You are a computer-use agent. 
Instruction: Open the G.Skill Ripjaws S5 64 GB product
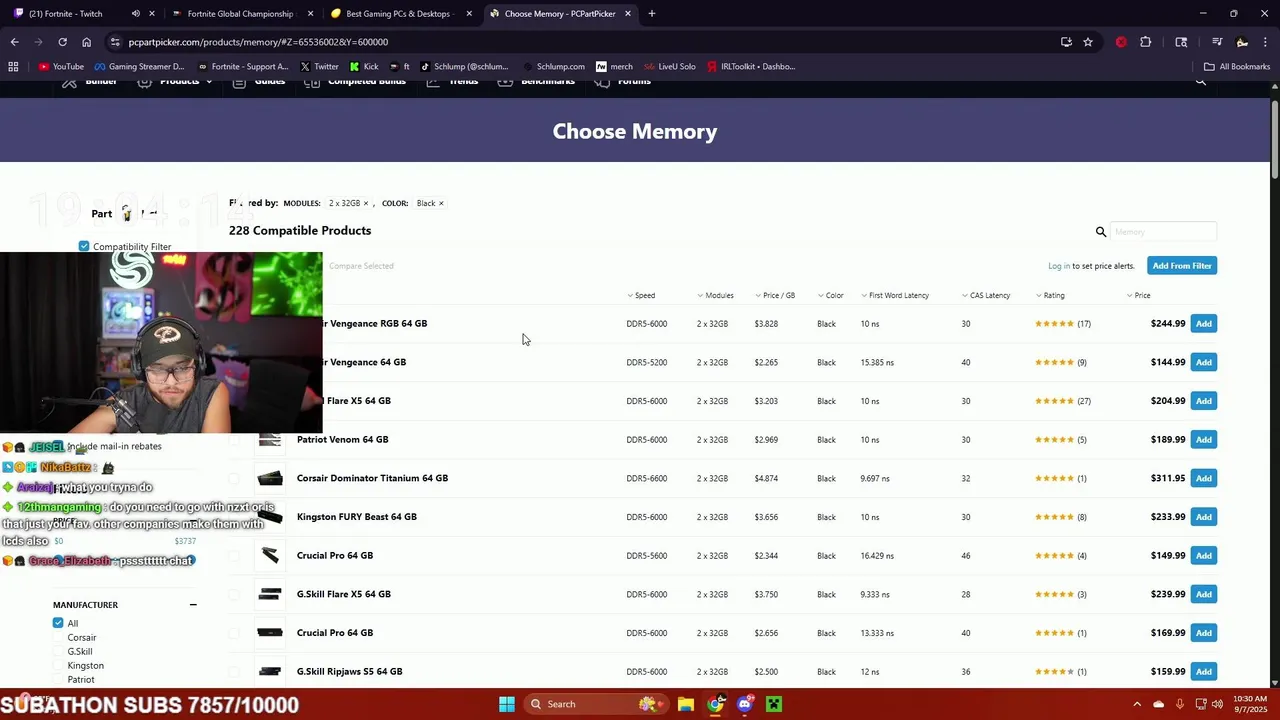349,672
